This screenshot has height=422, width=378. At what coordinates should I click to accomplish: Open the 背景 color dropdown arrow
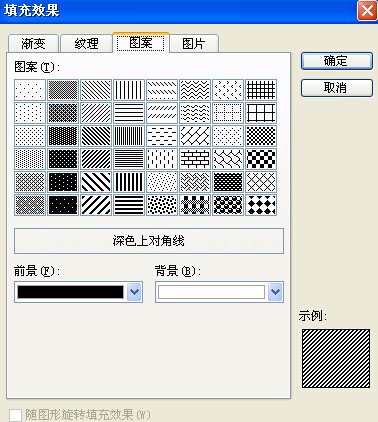pos(275,292)
